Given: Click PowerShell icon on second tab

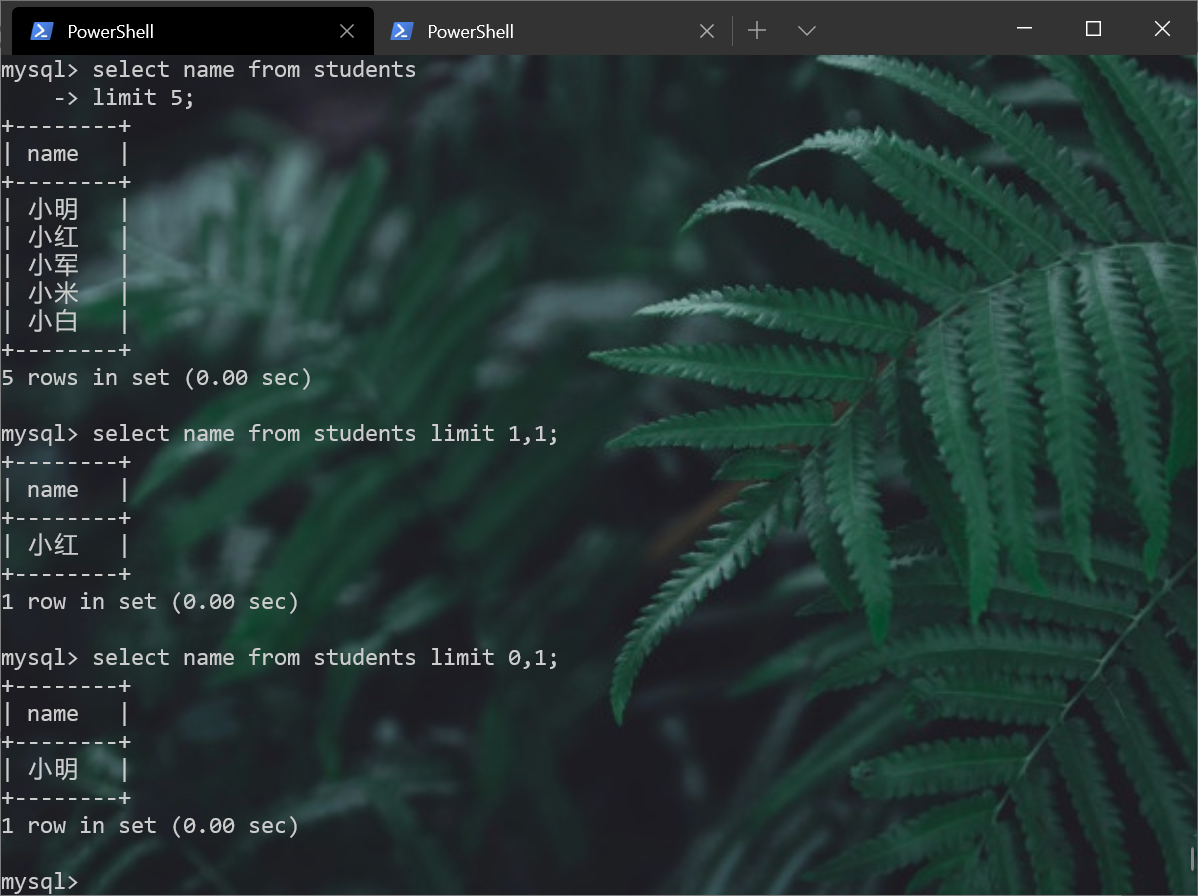Looking at the screenshot, I should [x=401, y=31].
